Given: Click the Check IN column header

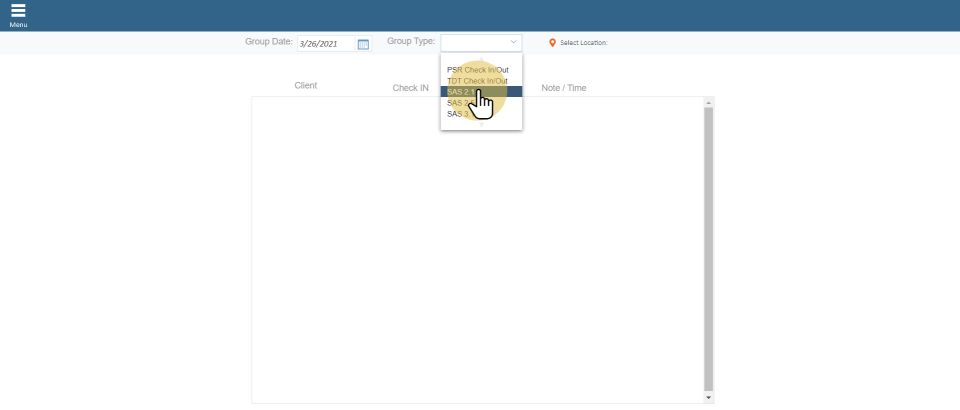Looking at the screenshot, I should click(410, 88).
